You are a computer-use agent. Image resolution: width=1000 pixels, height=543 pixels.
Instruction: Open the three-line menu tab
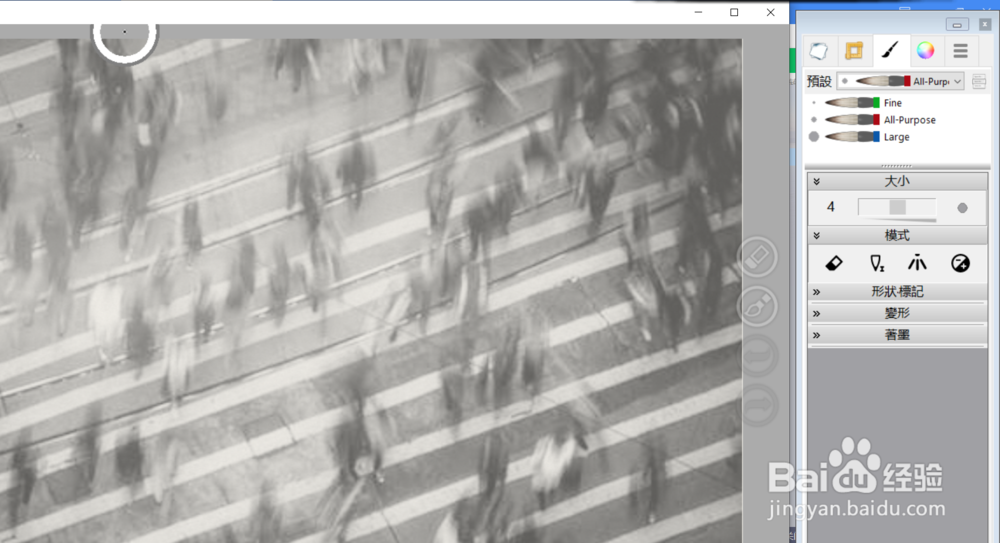pyautogui.click(x=960, y=51)
